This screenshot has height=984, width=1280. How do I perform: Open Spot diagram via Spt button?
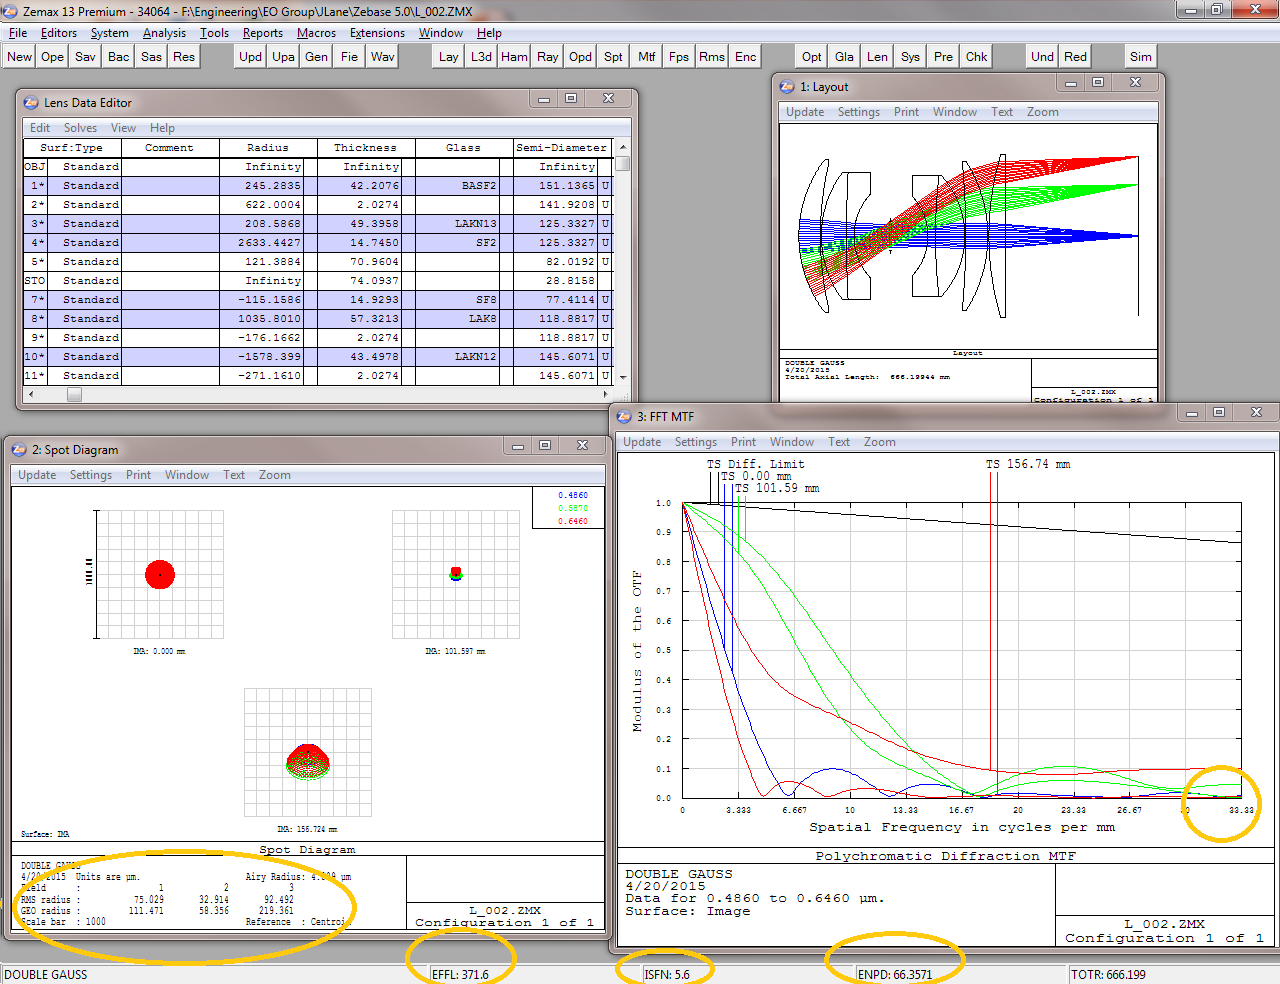pyautogui.click(x=613, y=57)
